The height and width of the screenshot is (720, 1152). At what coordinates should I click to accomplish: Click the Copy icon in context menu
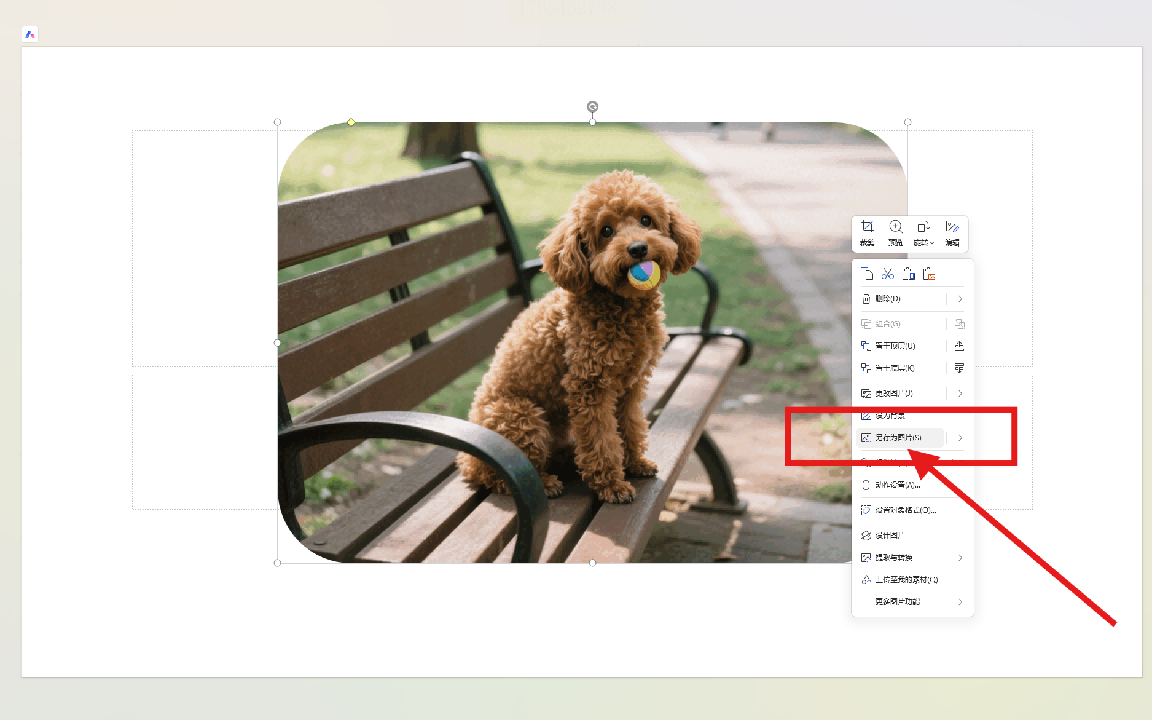pyautogui.click(x=867, y=274)
